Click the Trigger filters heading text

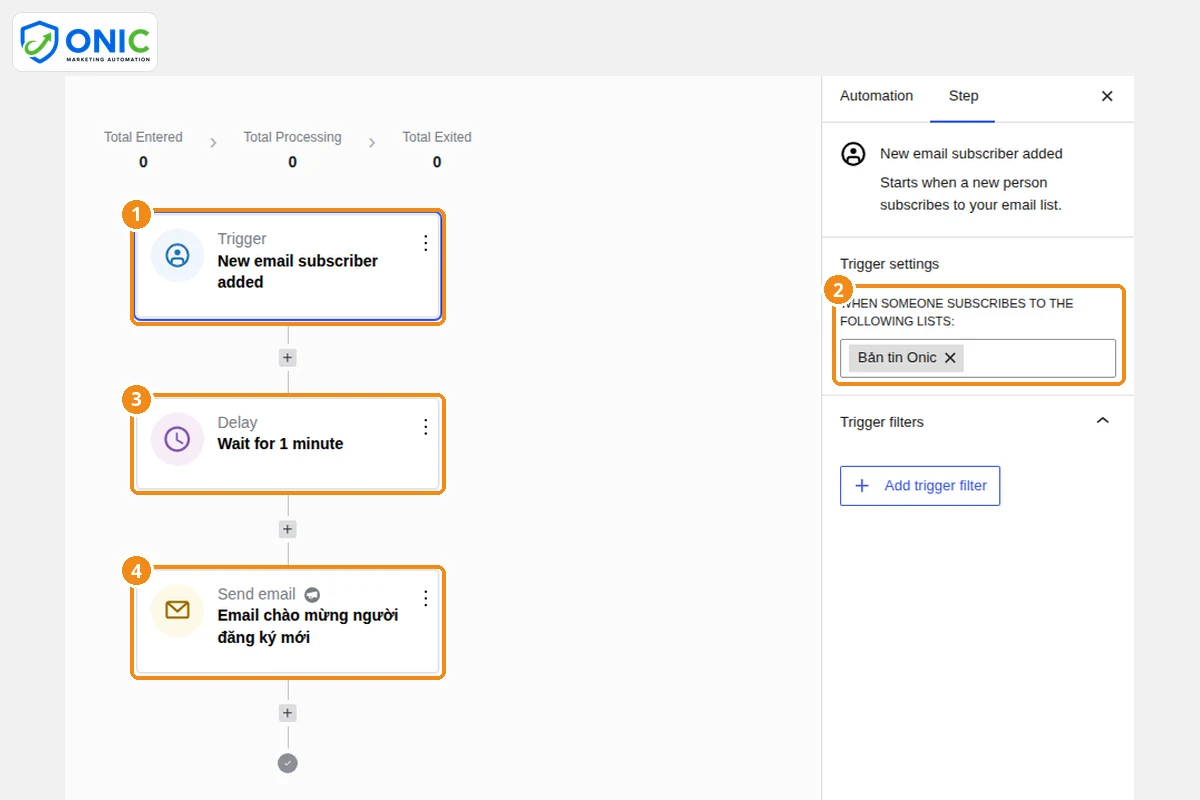click(882, 422)
